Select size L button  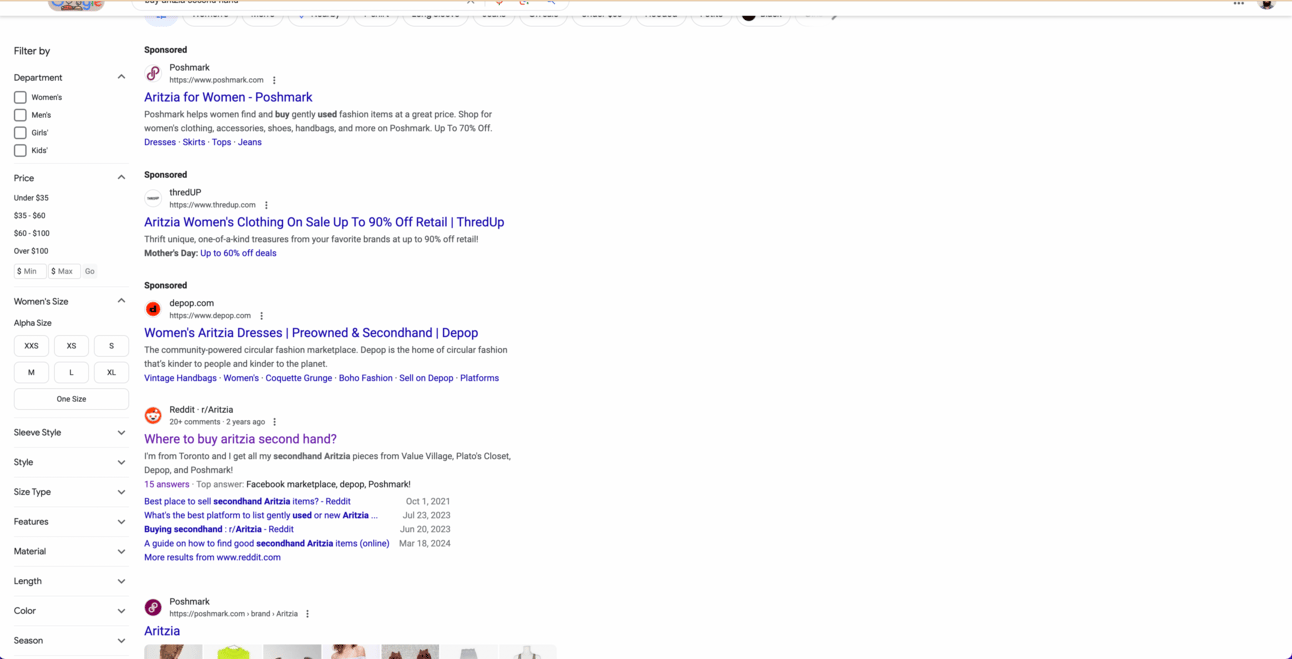point(71,372)
